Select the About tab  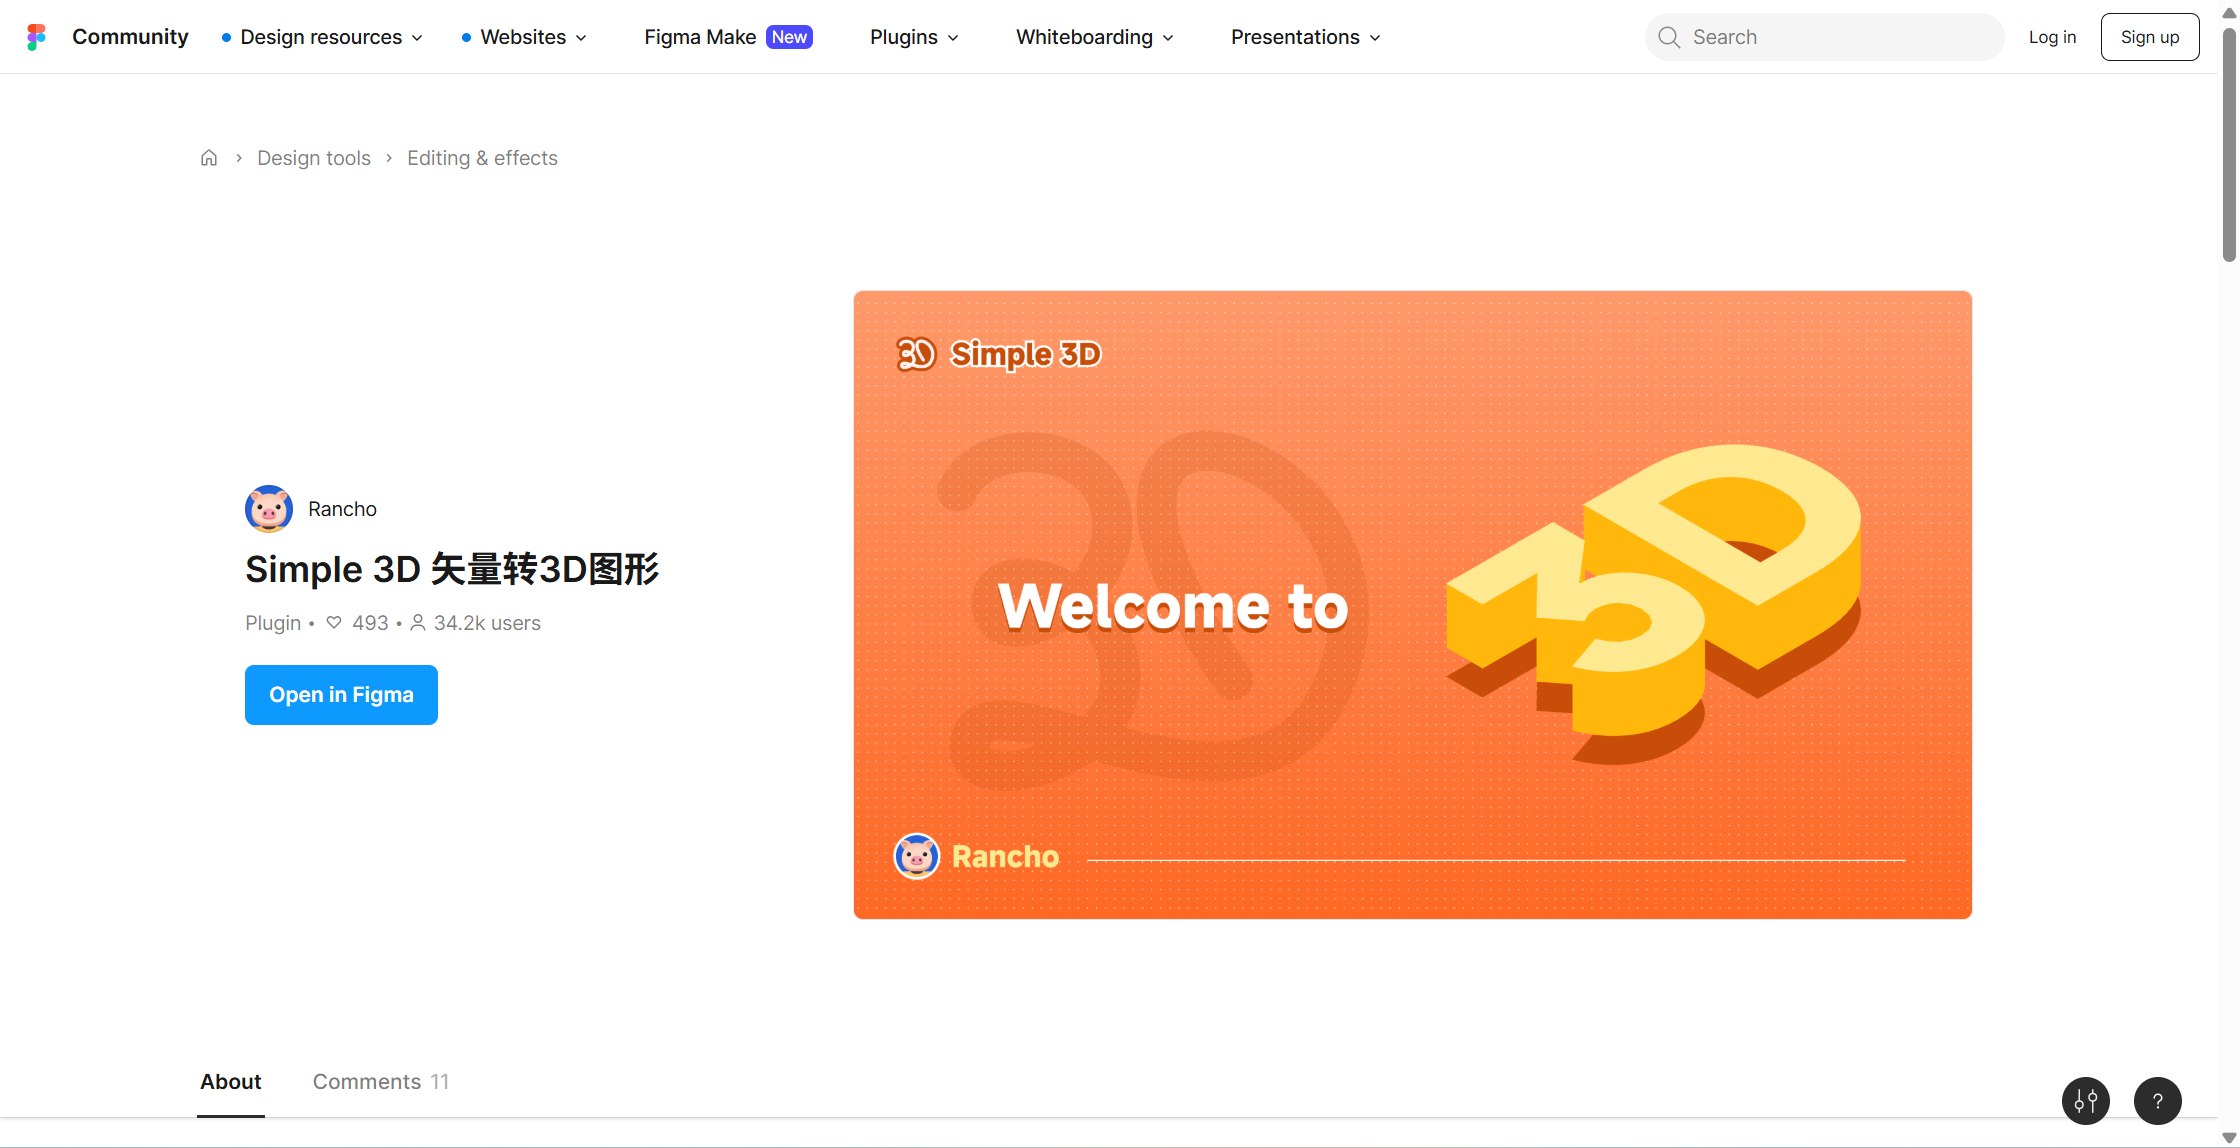click(x=230, y=1081)
